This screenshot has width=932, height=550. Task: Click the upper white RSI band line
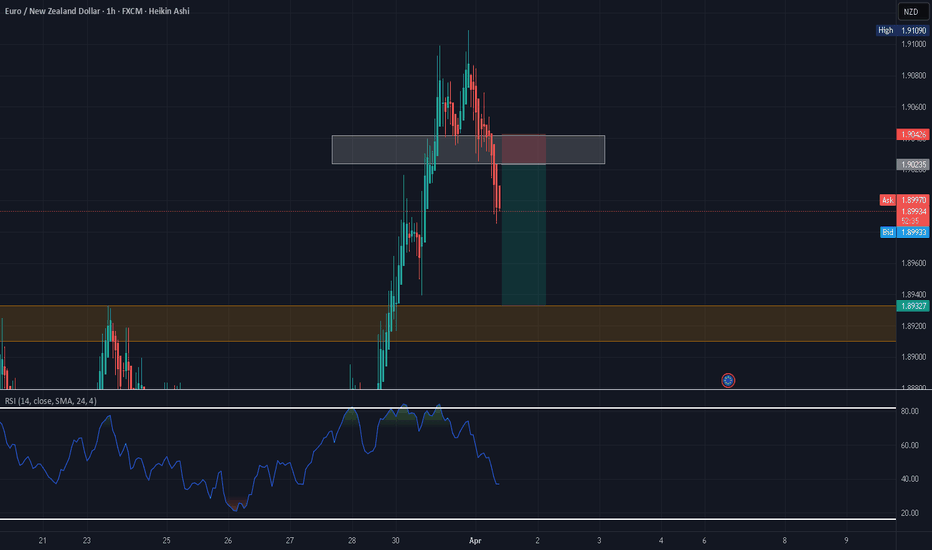[x=448, y=408]
